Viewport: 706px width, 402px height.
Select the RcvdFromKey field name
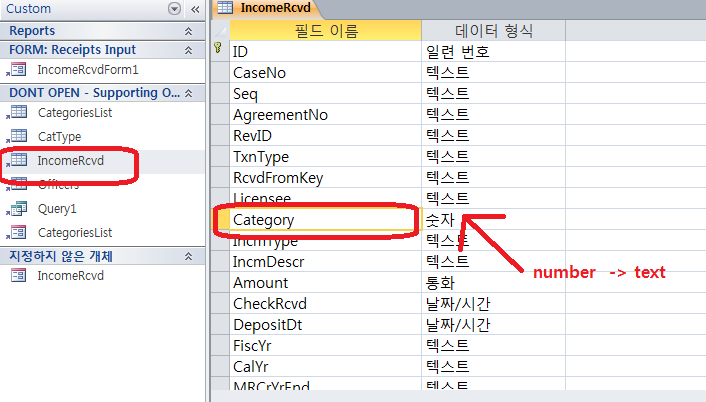click(326, 178)
